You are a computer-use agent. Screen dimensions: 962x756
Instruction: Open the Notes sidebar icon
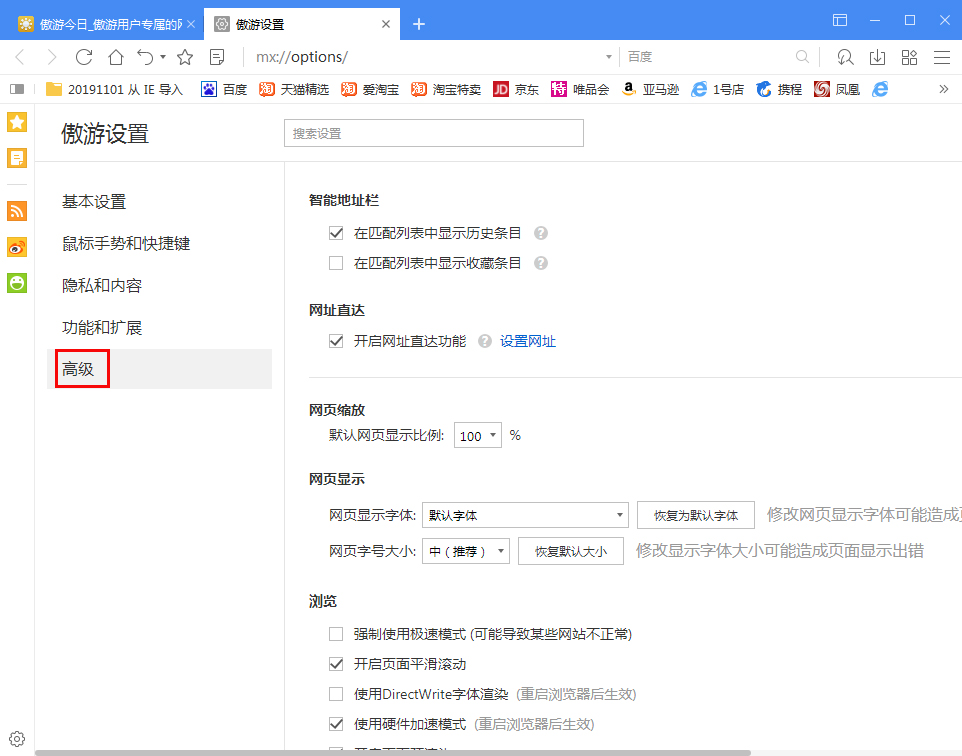coord(16,157)
